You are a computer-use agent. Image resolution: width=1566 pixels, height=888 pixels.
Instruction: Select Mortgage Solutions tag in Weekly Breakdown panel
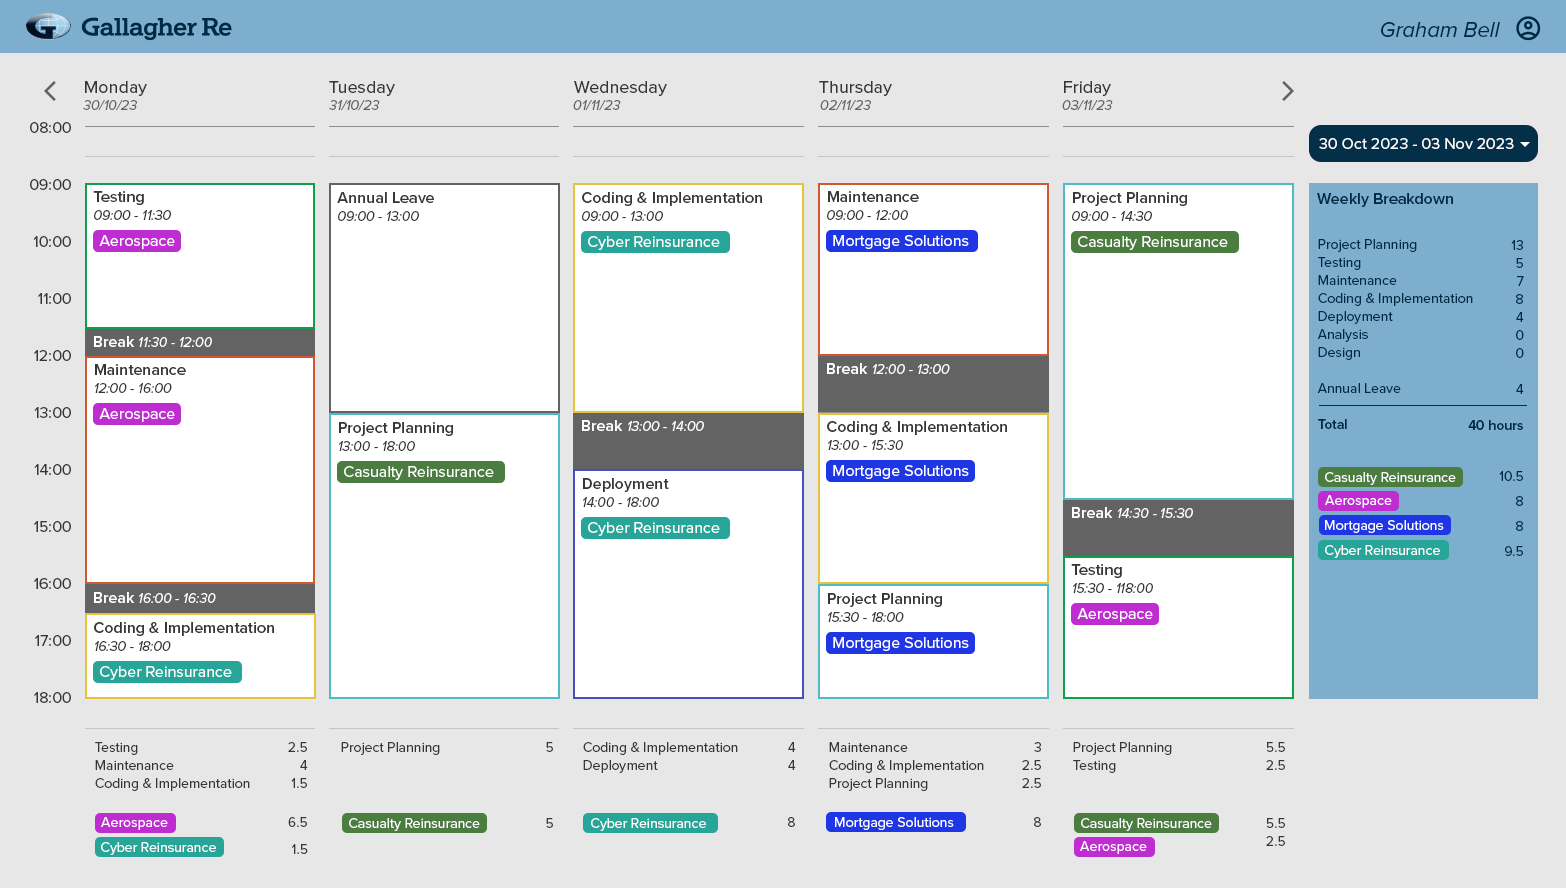pos(1383,526)
